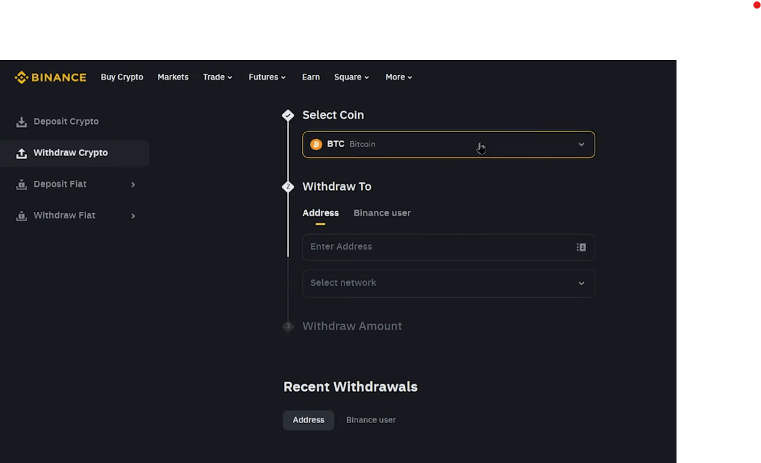
Task: Click the Select Coin step diamond marker
Action: click(288, 116)
